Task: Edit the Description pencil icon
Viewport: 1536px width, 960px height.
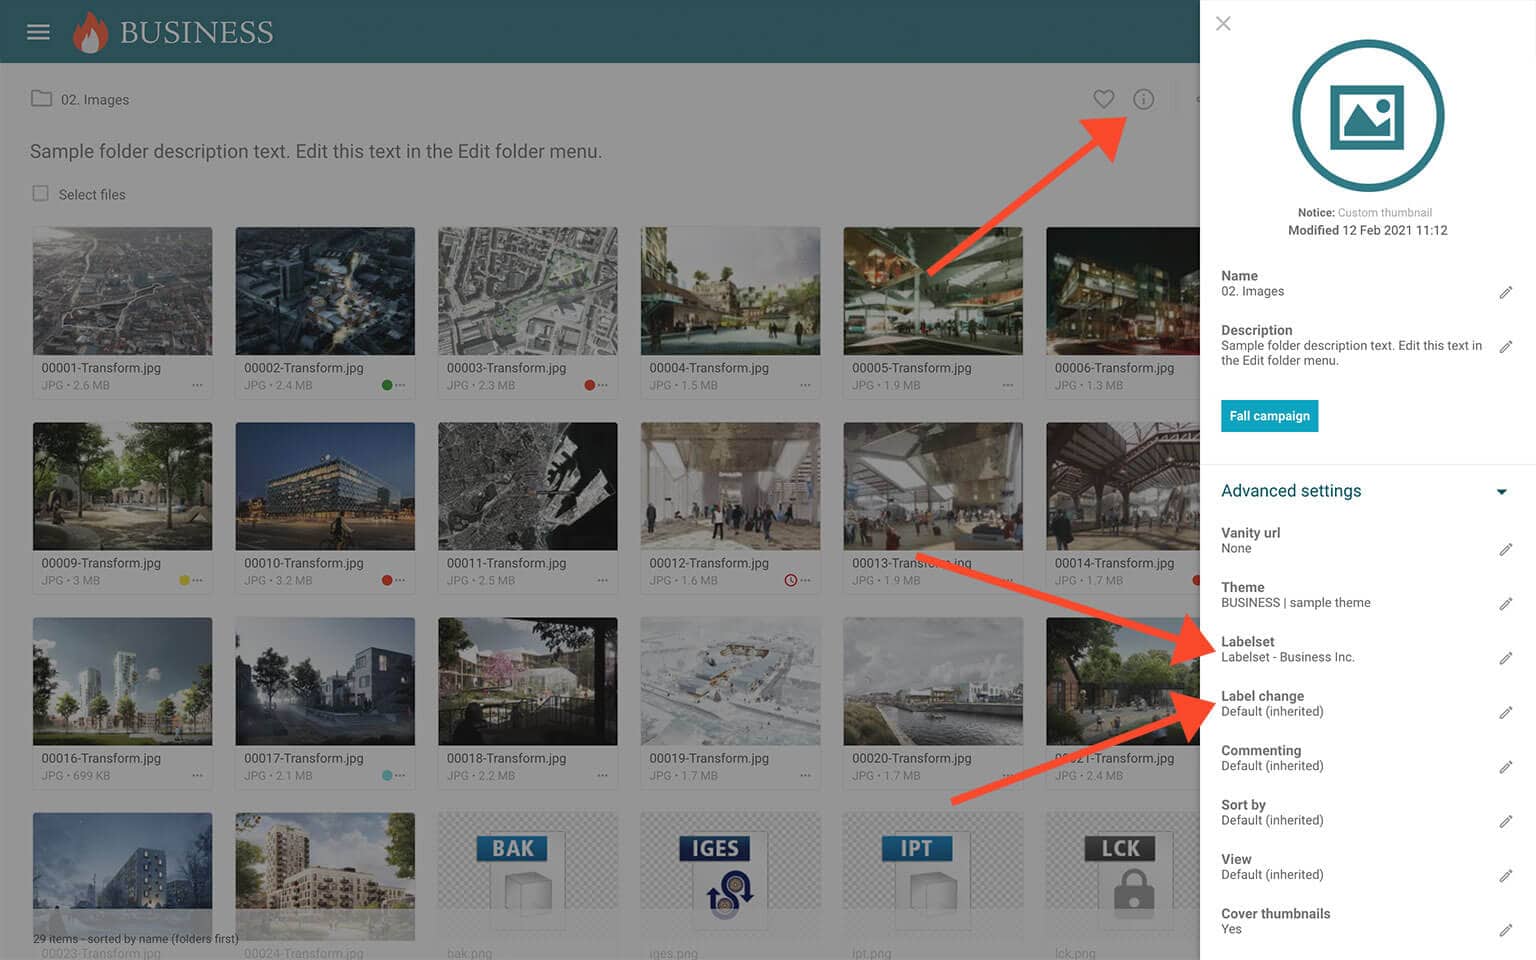Action: click(x=1505, y=347)
